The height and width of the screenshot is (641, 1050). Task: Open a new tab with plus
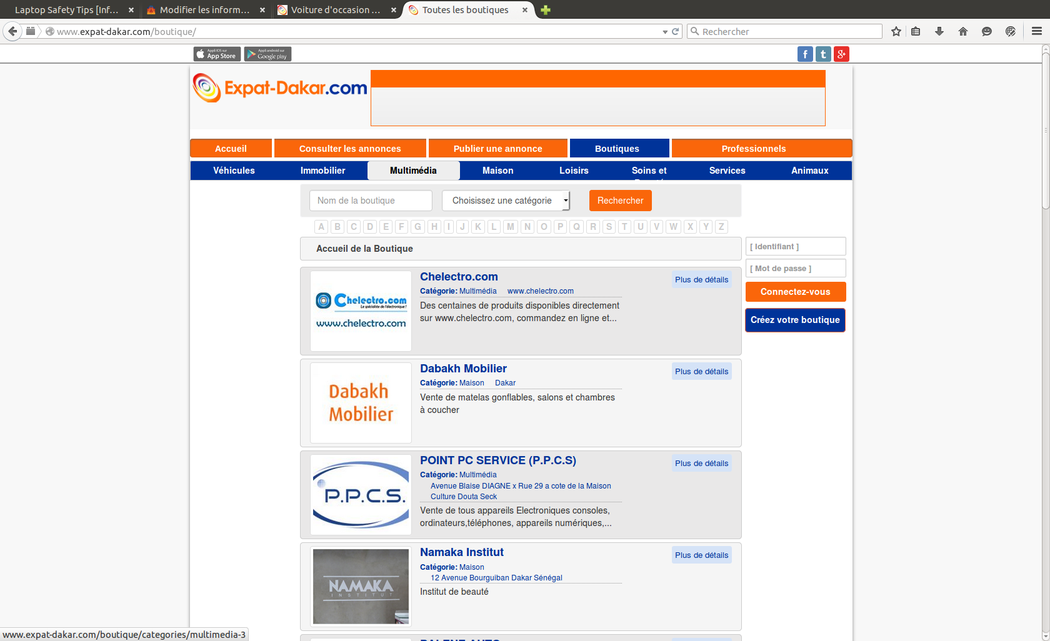click(x=545, y=10)
